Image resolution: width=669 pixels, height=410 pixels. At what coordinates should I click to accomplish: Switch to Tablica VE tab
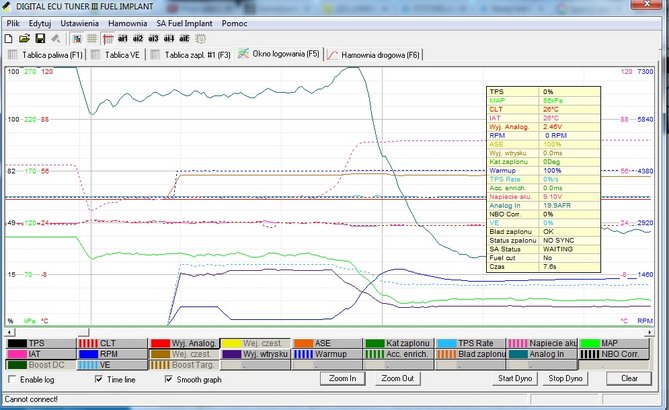point(116,55)
